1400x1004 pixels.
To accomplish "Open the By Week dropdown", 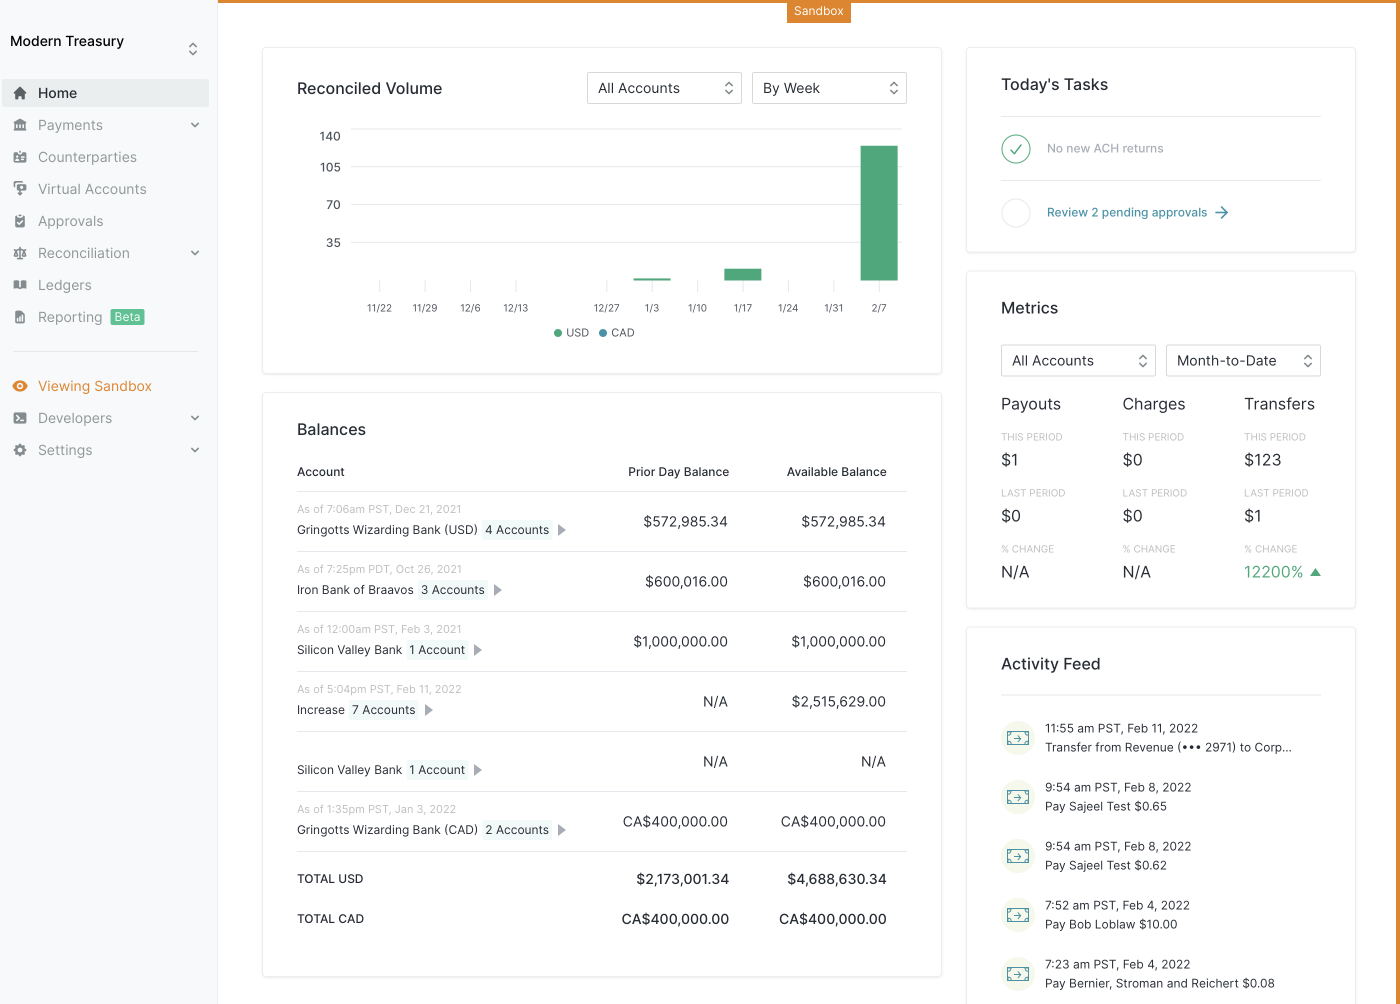I will [829, 87].
